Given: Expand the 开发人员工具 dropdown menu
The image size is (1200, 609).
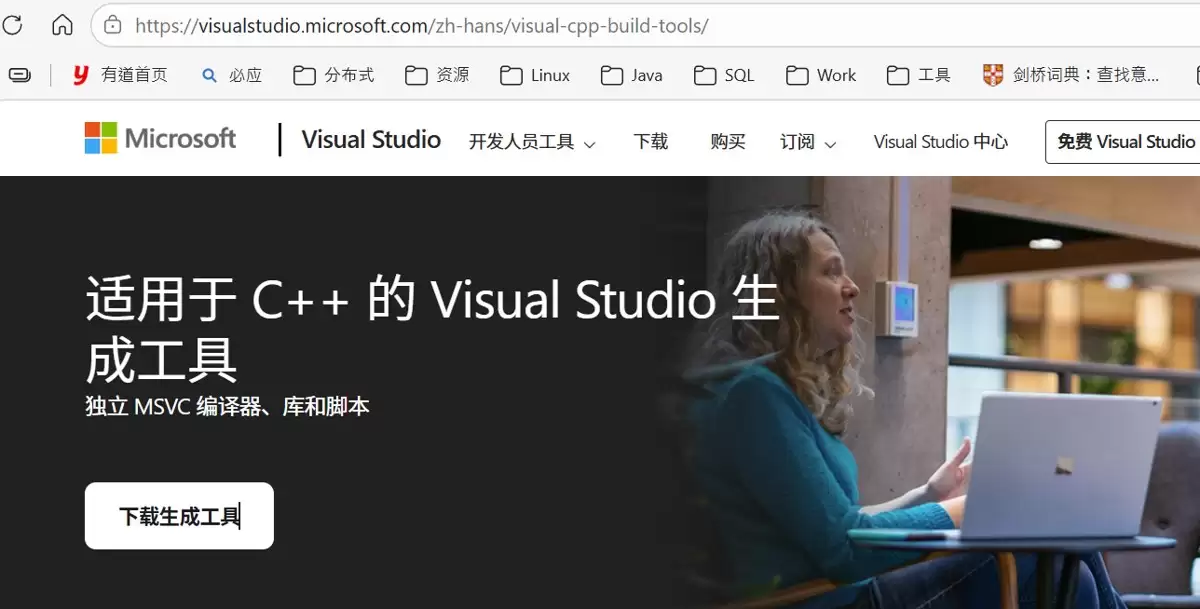Looking at the screenshot, I should tap(532, 142).
